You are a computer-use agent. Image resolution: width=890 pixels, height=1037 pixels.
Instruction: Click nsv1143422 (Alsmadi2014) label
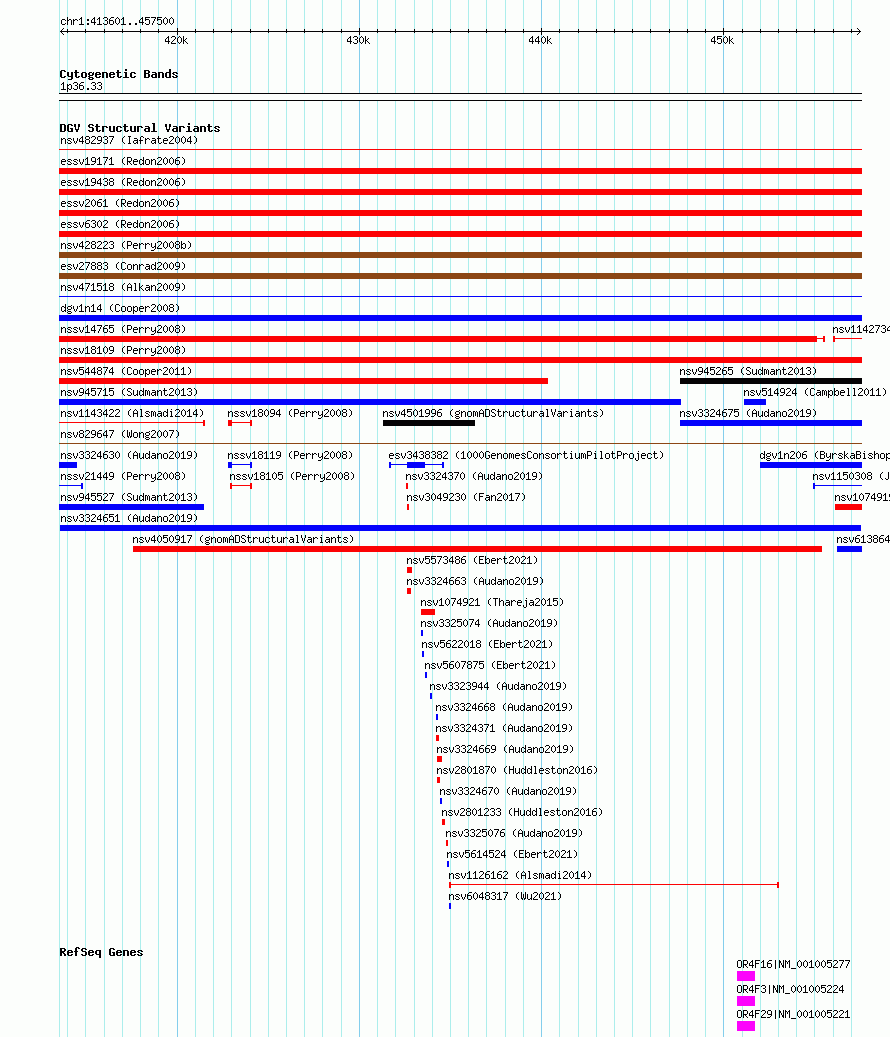tap(132, 413)
